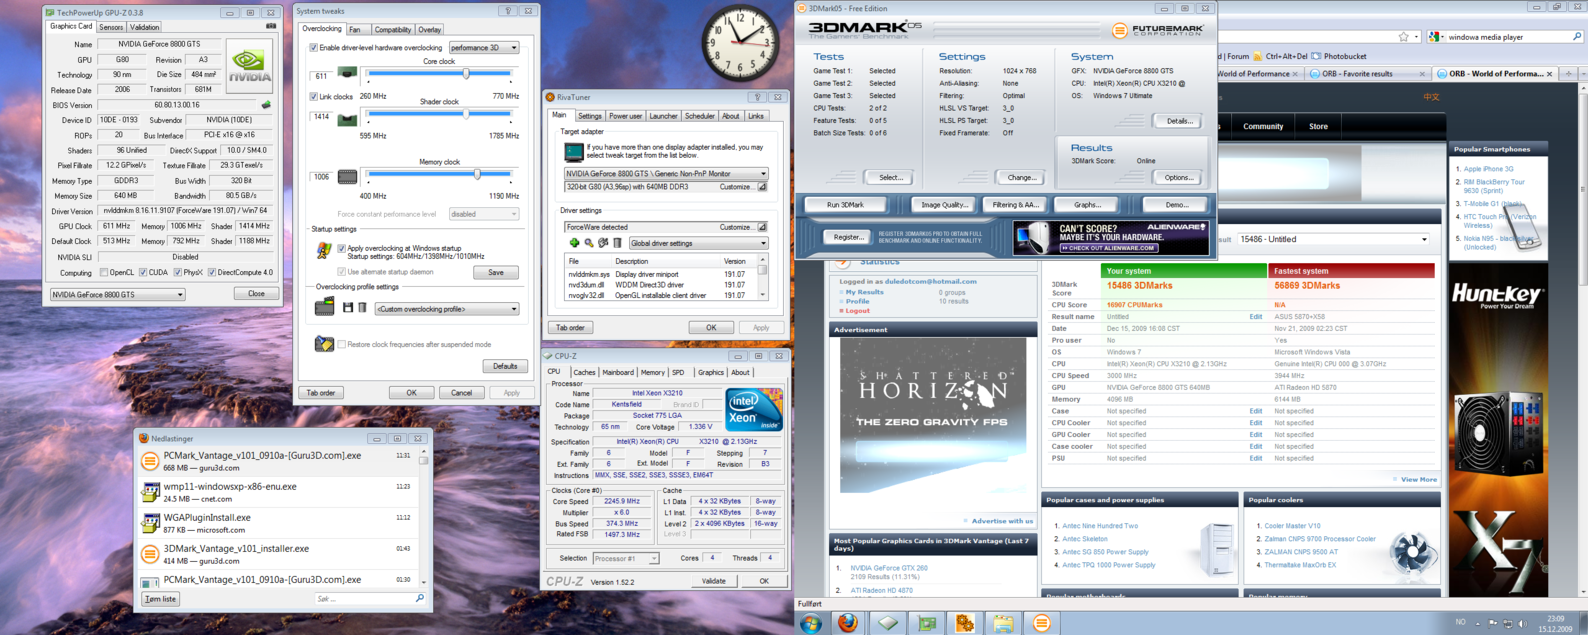
Task: Click the Run 3DMark button
Action: (846, 205)
